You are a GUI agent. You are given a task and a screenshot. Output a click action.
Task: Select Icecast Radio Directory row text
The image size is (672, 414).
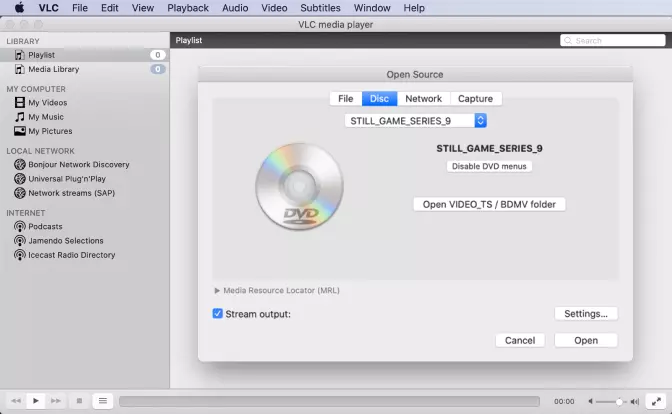coord(72,255)
